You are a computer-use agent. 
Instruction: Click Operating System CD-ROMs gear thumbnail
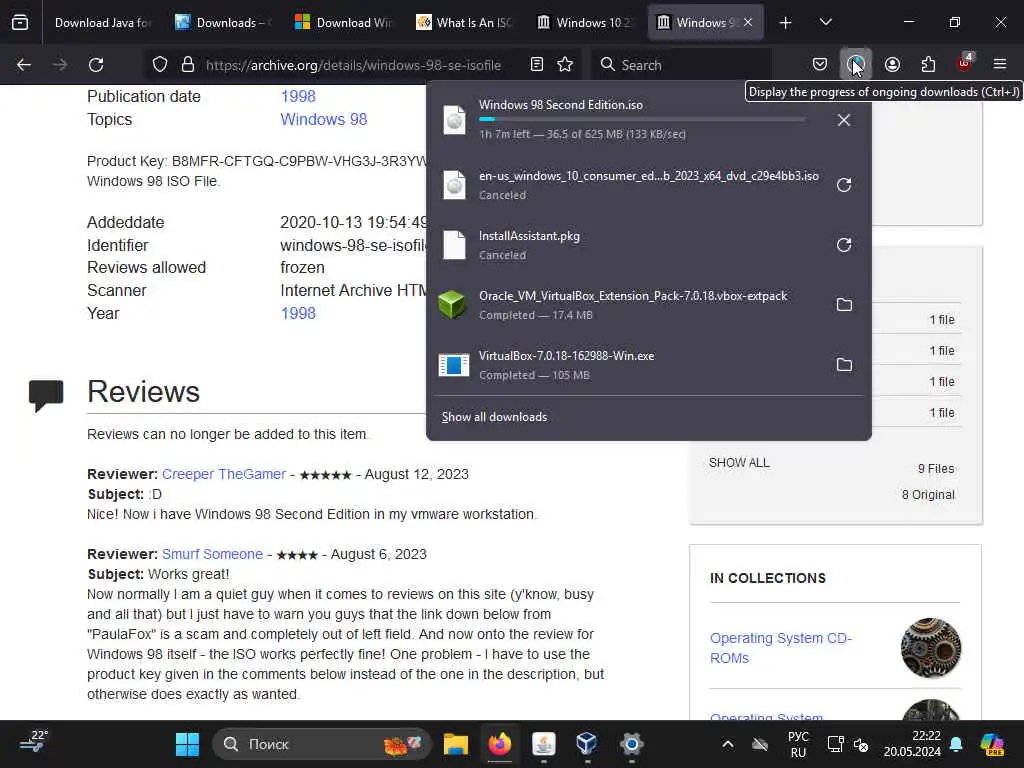click(931, 648)
